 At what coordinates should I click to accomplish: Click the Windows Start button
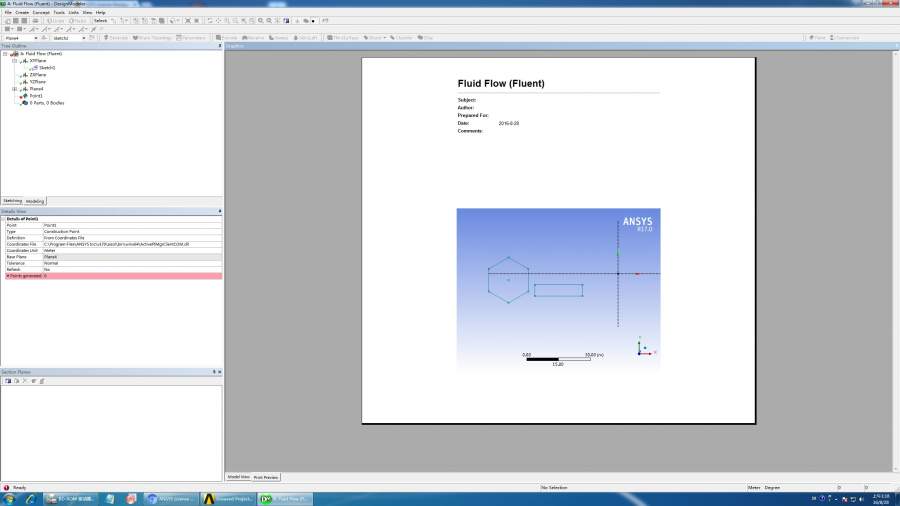9,499
